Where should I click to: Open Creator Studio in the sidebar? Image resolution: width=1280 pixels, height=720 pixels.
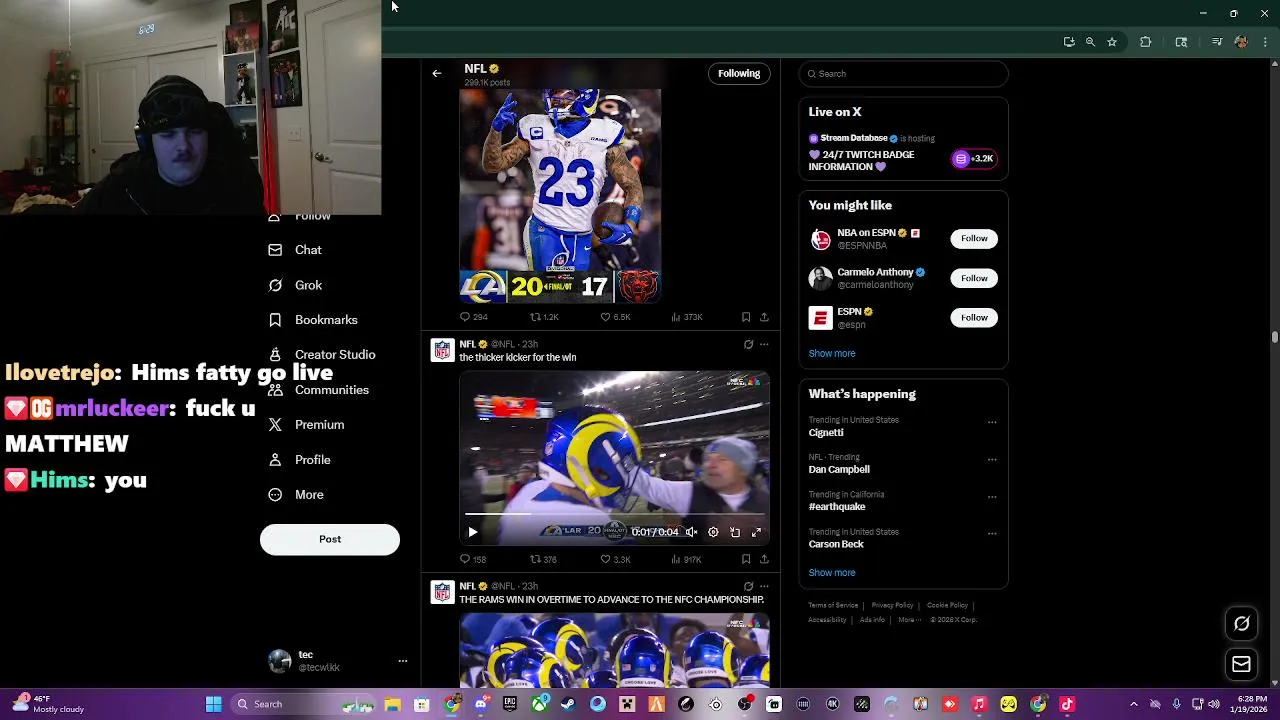point(322,355)
